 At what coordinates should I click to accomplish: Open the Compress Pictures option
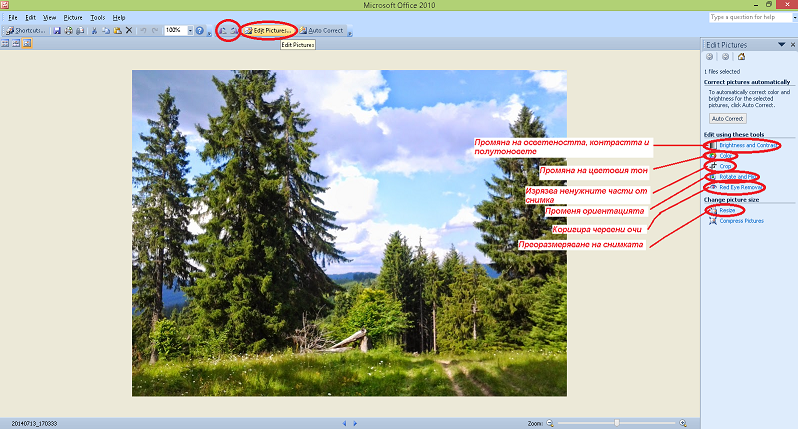pyautogui.click(x=741, y=220)
